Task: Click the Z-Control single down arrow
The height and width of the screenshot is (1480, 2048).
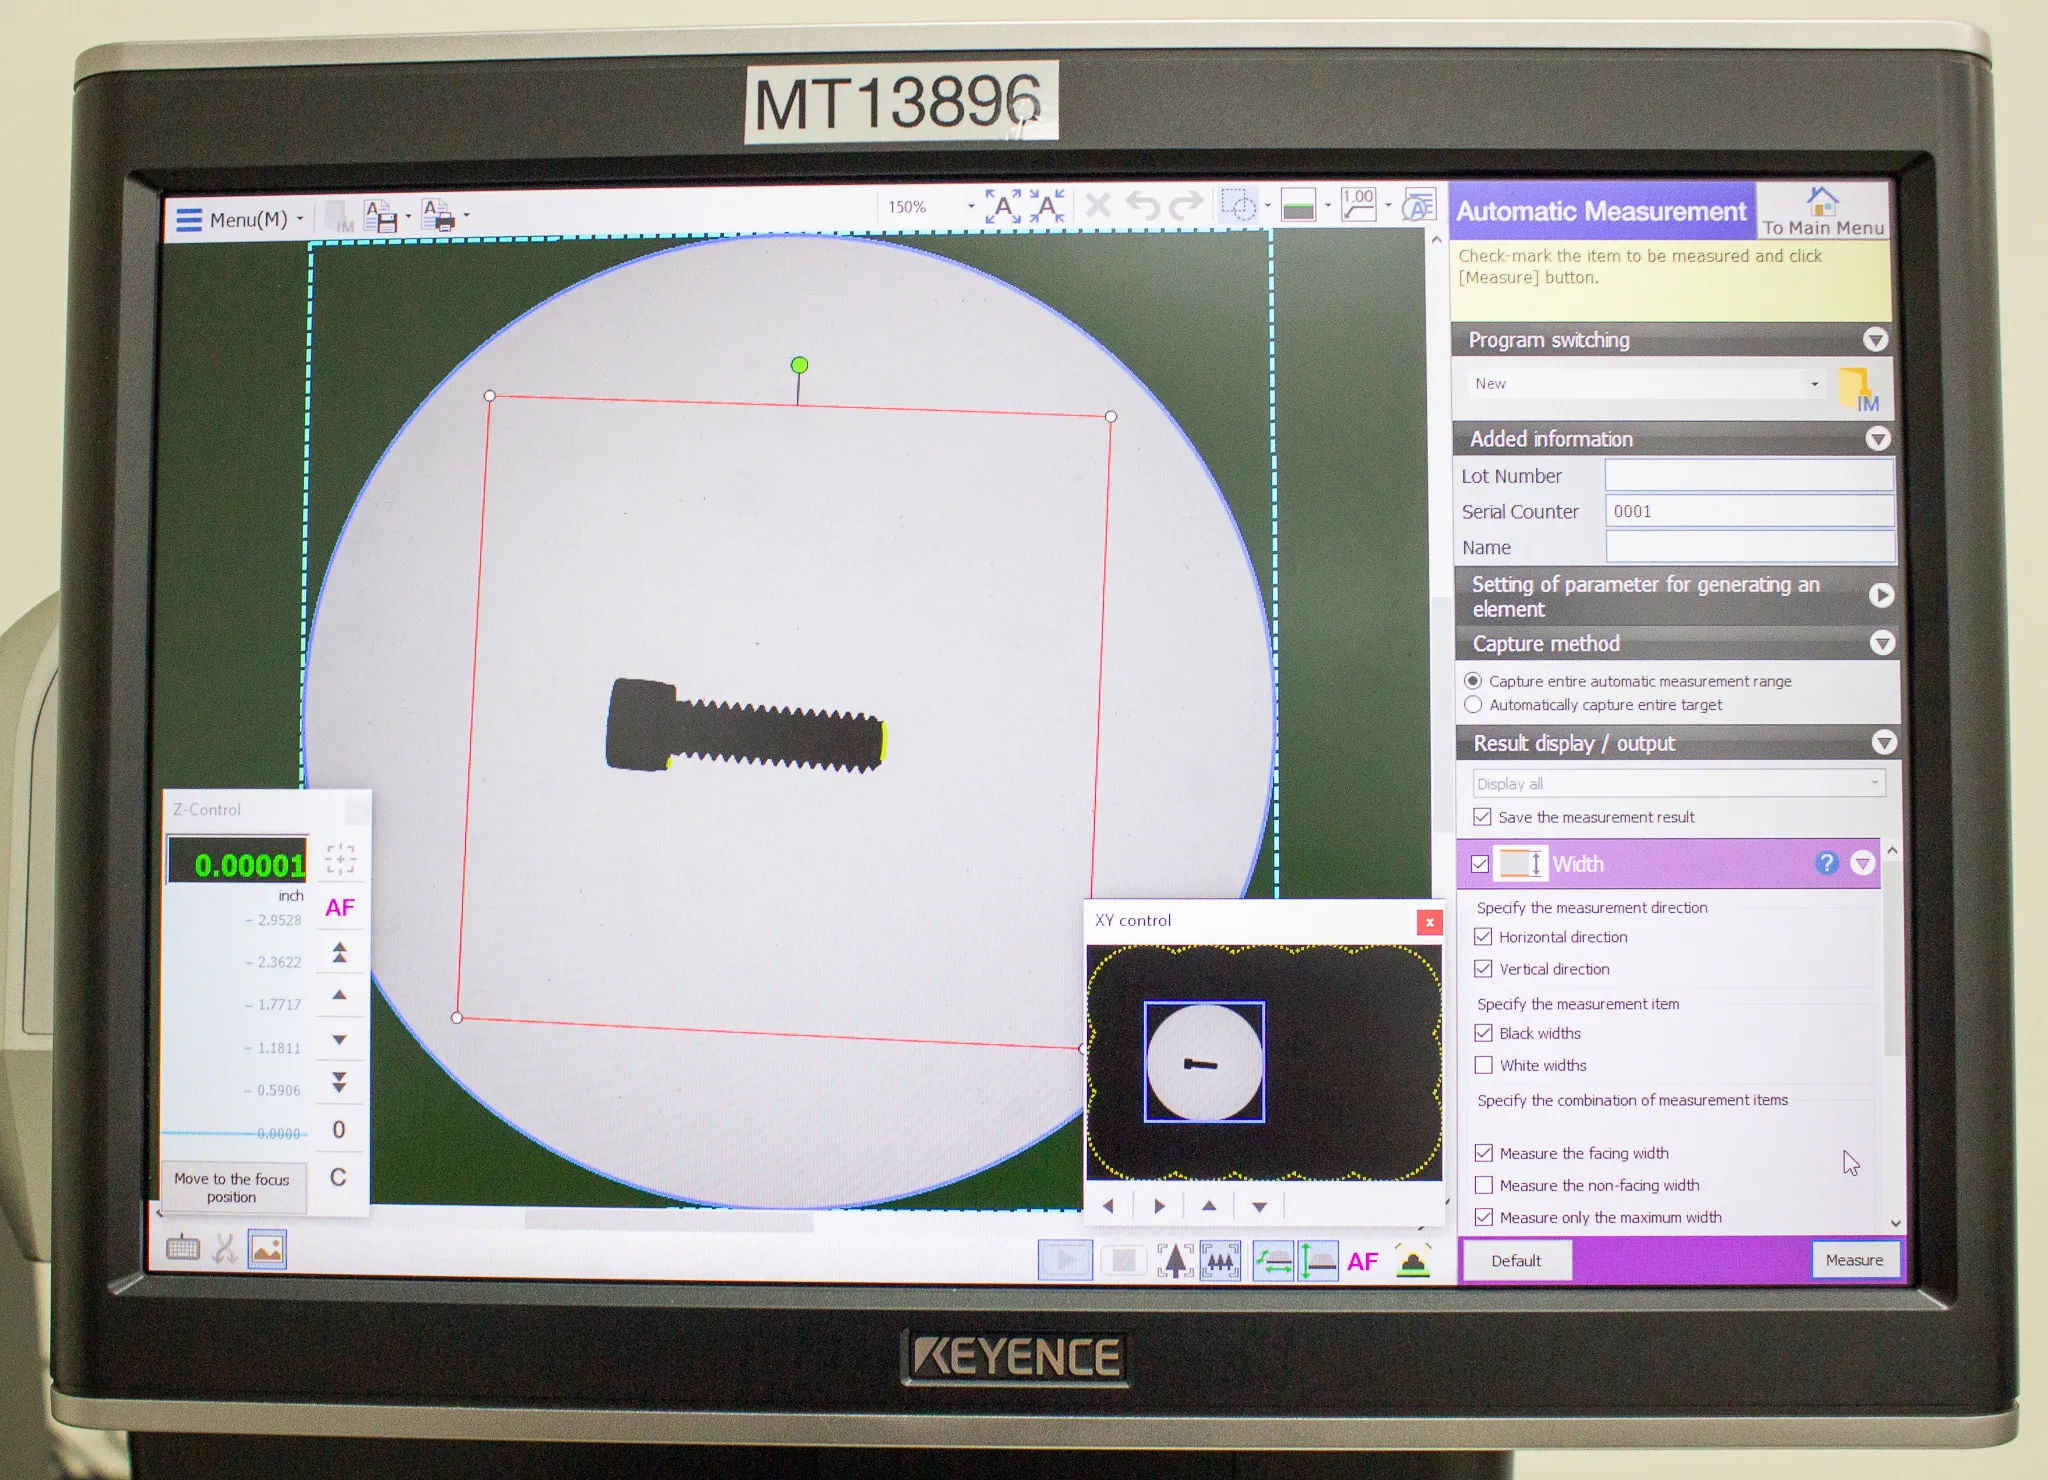Action: (x=339, y=1040)
